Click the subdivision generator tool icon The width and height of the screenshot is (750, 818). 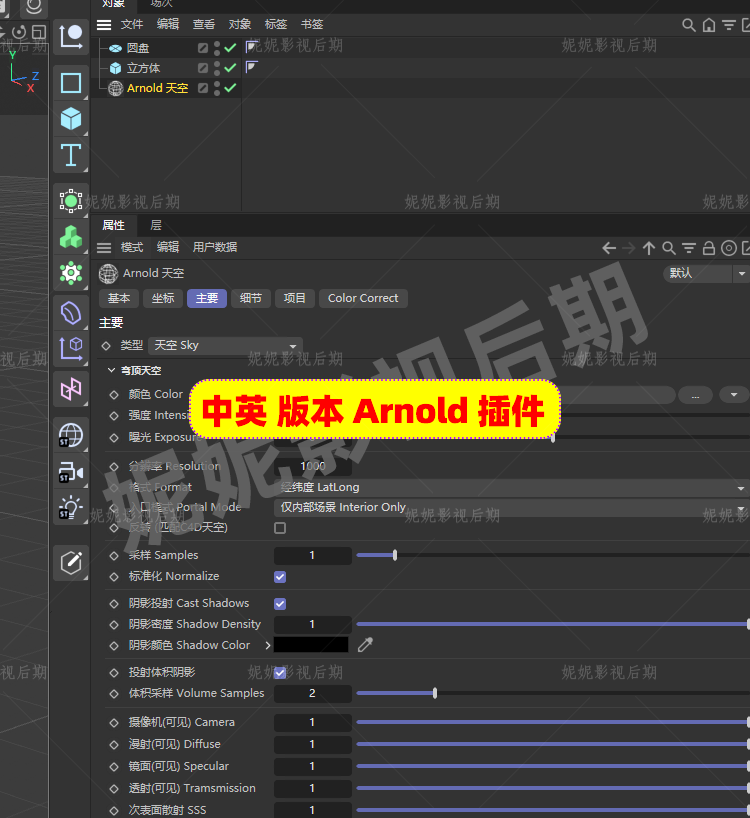(x=71, y=201)
